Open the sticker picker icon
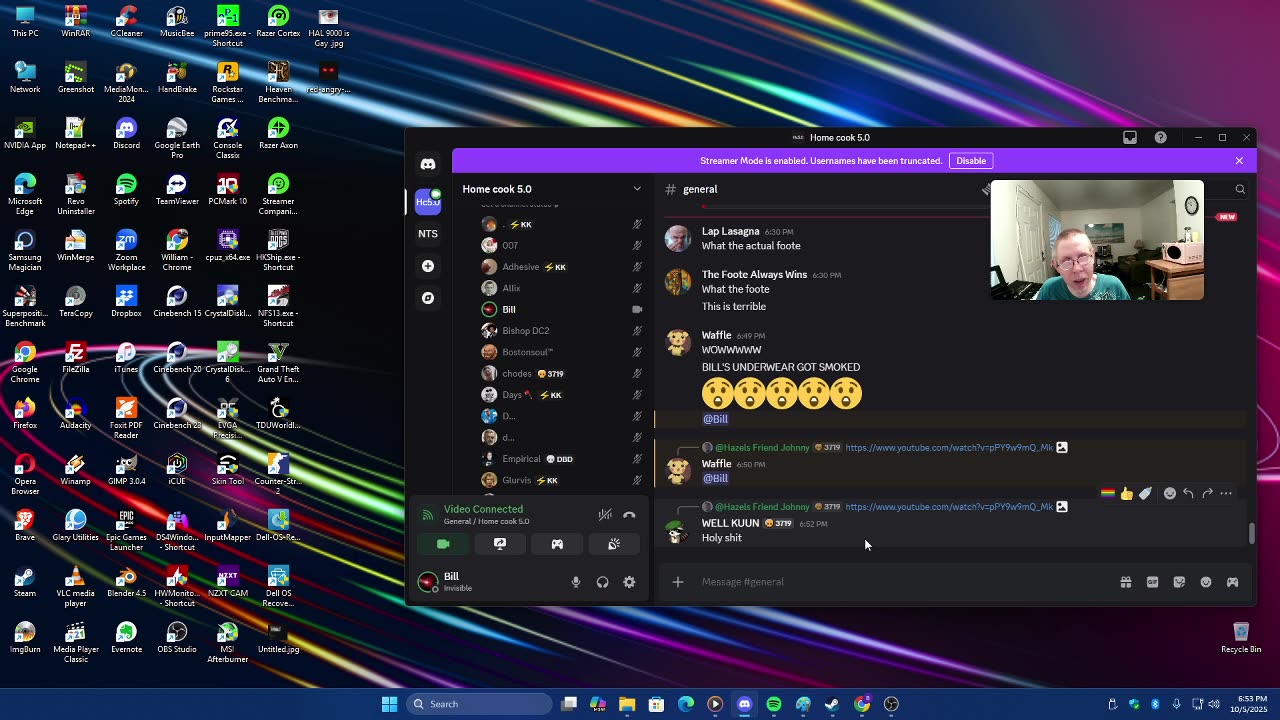This screenshot has height=720, width=1280. tap(1179, 582)
